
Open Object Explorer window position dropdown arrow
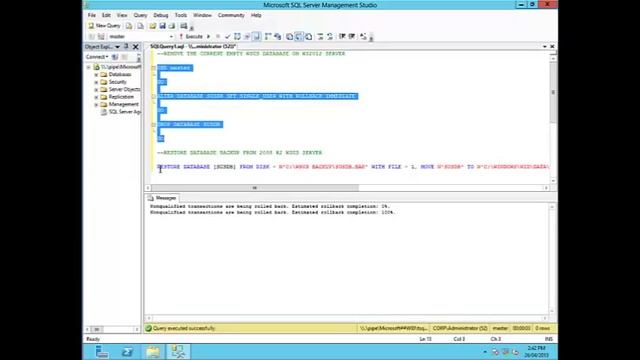pyautogui.click(x=118, y=47)
